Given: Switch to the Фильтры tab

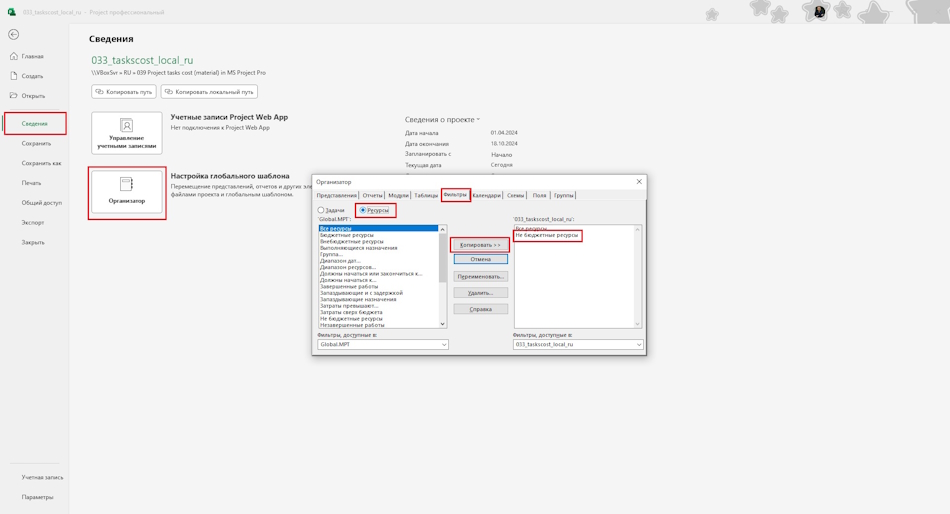Looking at the screenshot, I should (455, 195).
